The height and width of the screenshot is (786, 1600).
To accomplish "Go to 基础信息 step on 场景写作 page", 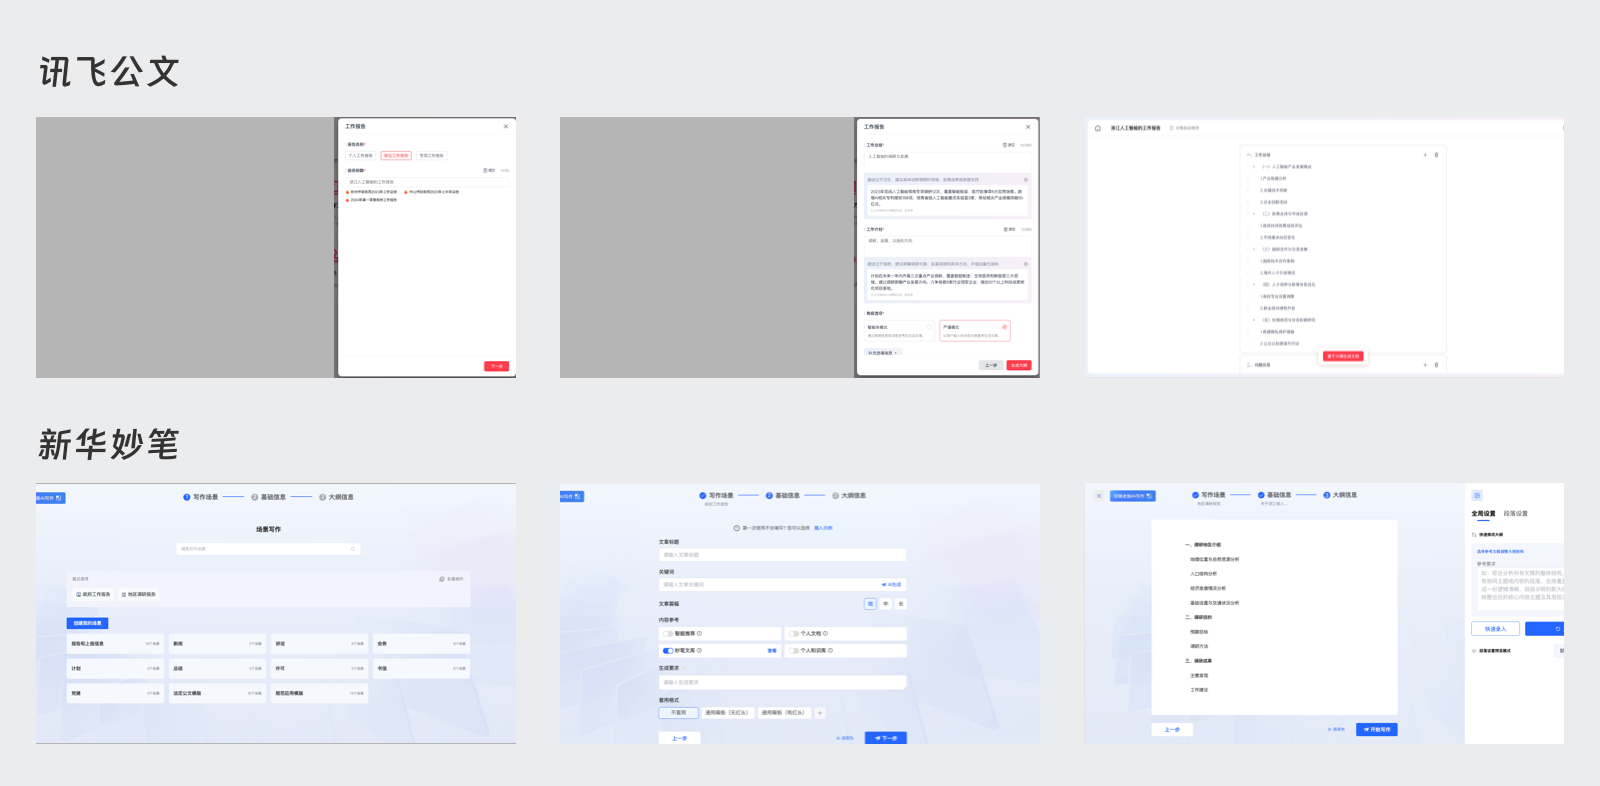I will click(x=268, y=497).
